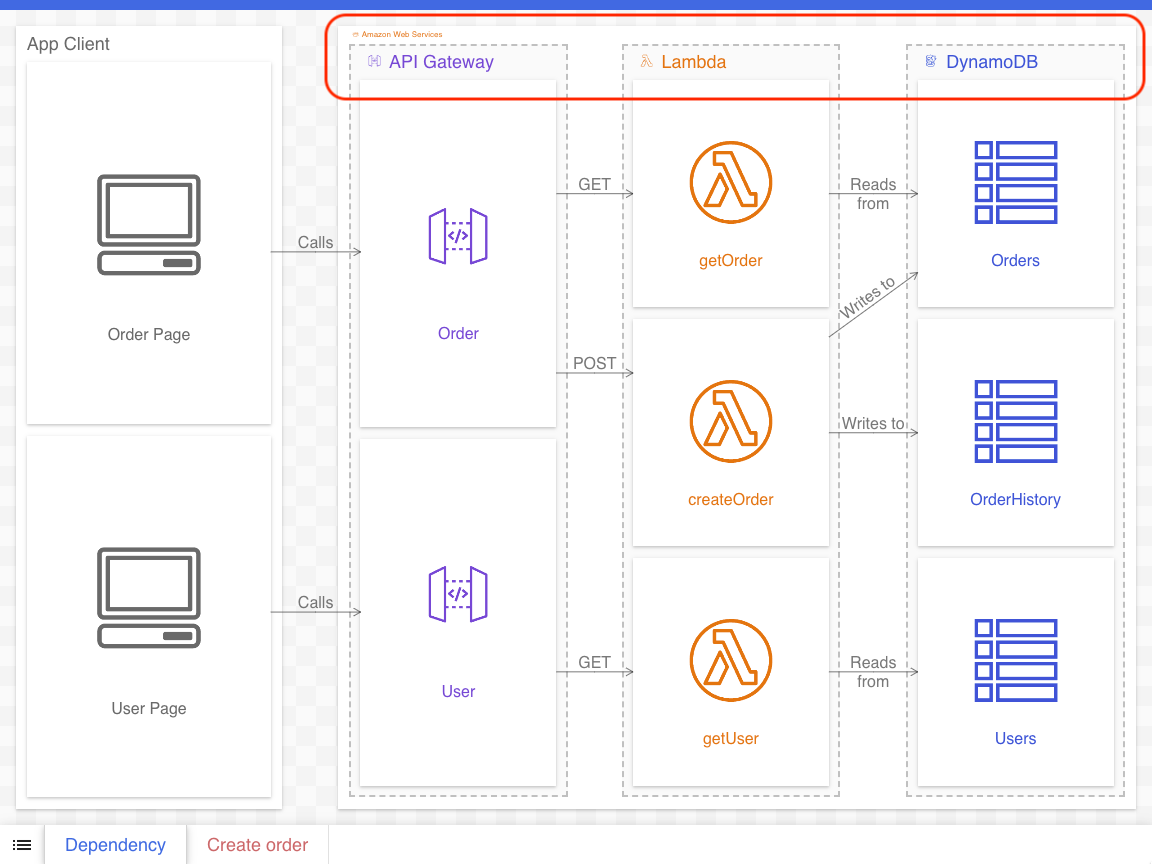Open the diagram list menu icon
This screenshot has height=864, width=1152.
22,845
